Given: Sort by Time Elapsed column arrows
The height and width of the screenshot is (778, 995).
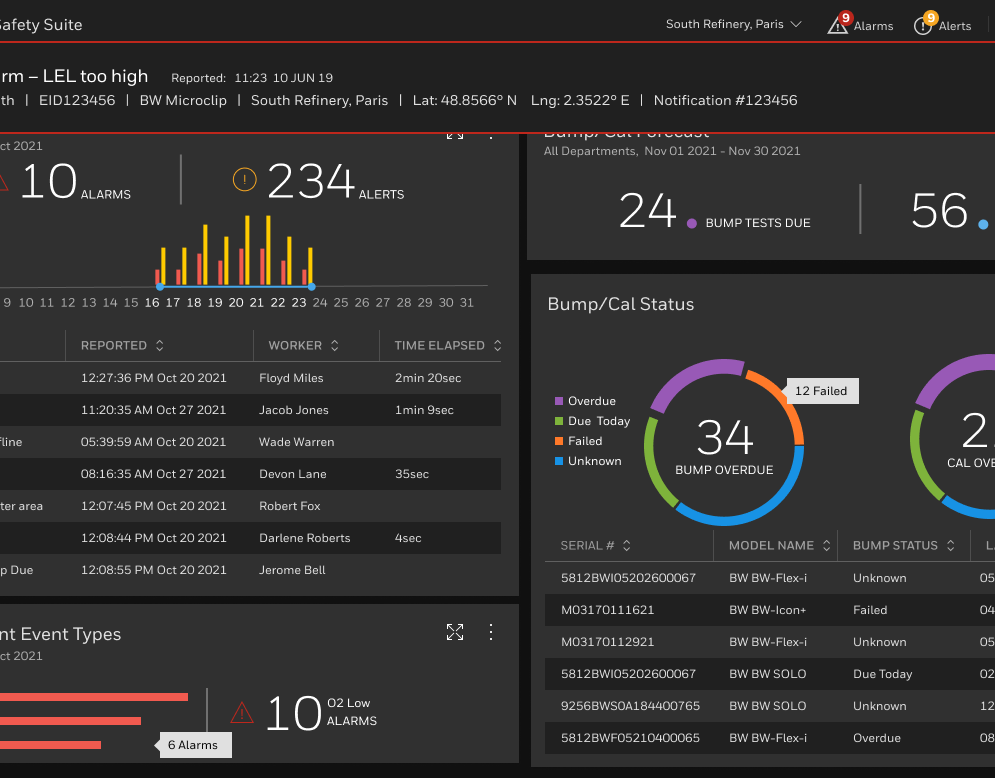Looking at the screenshot, I should [x=498, y=345].
